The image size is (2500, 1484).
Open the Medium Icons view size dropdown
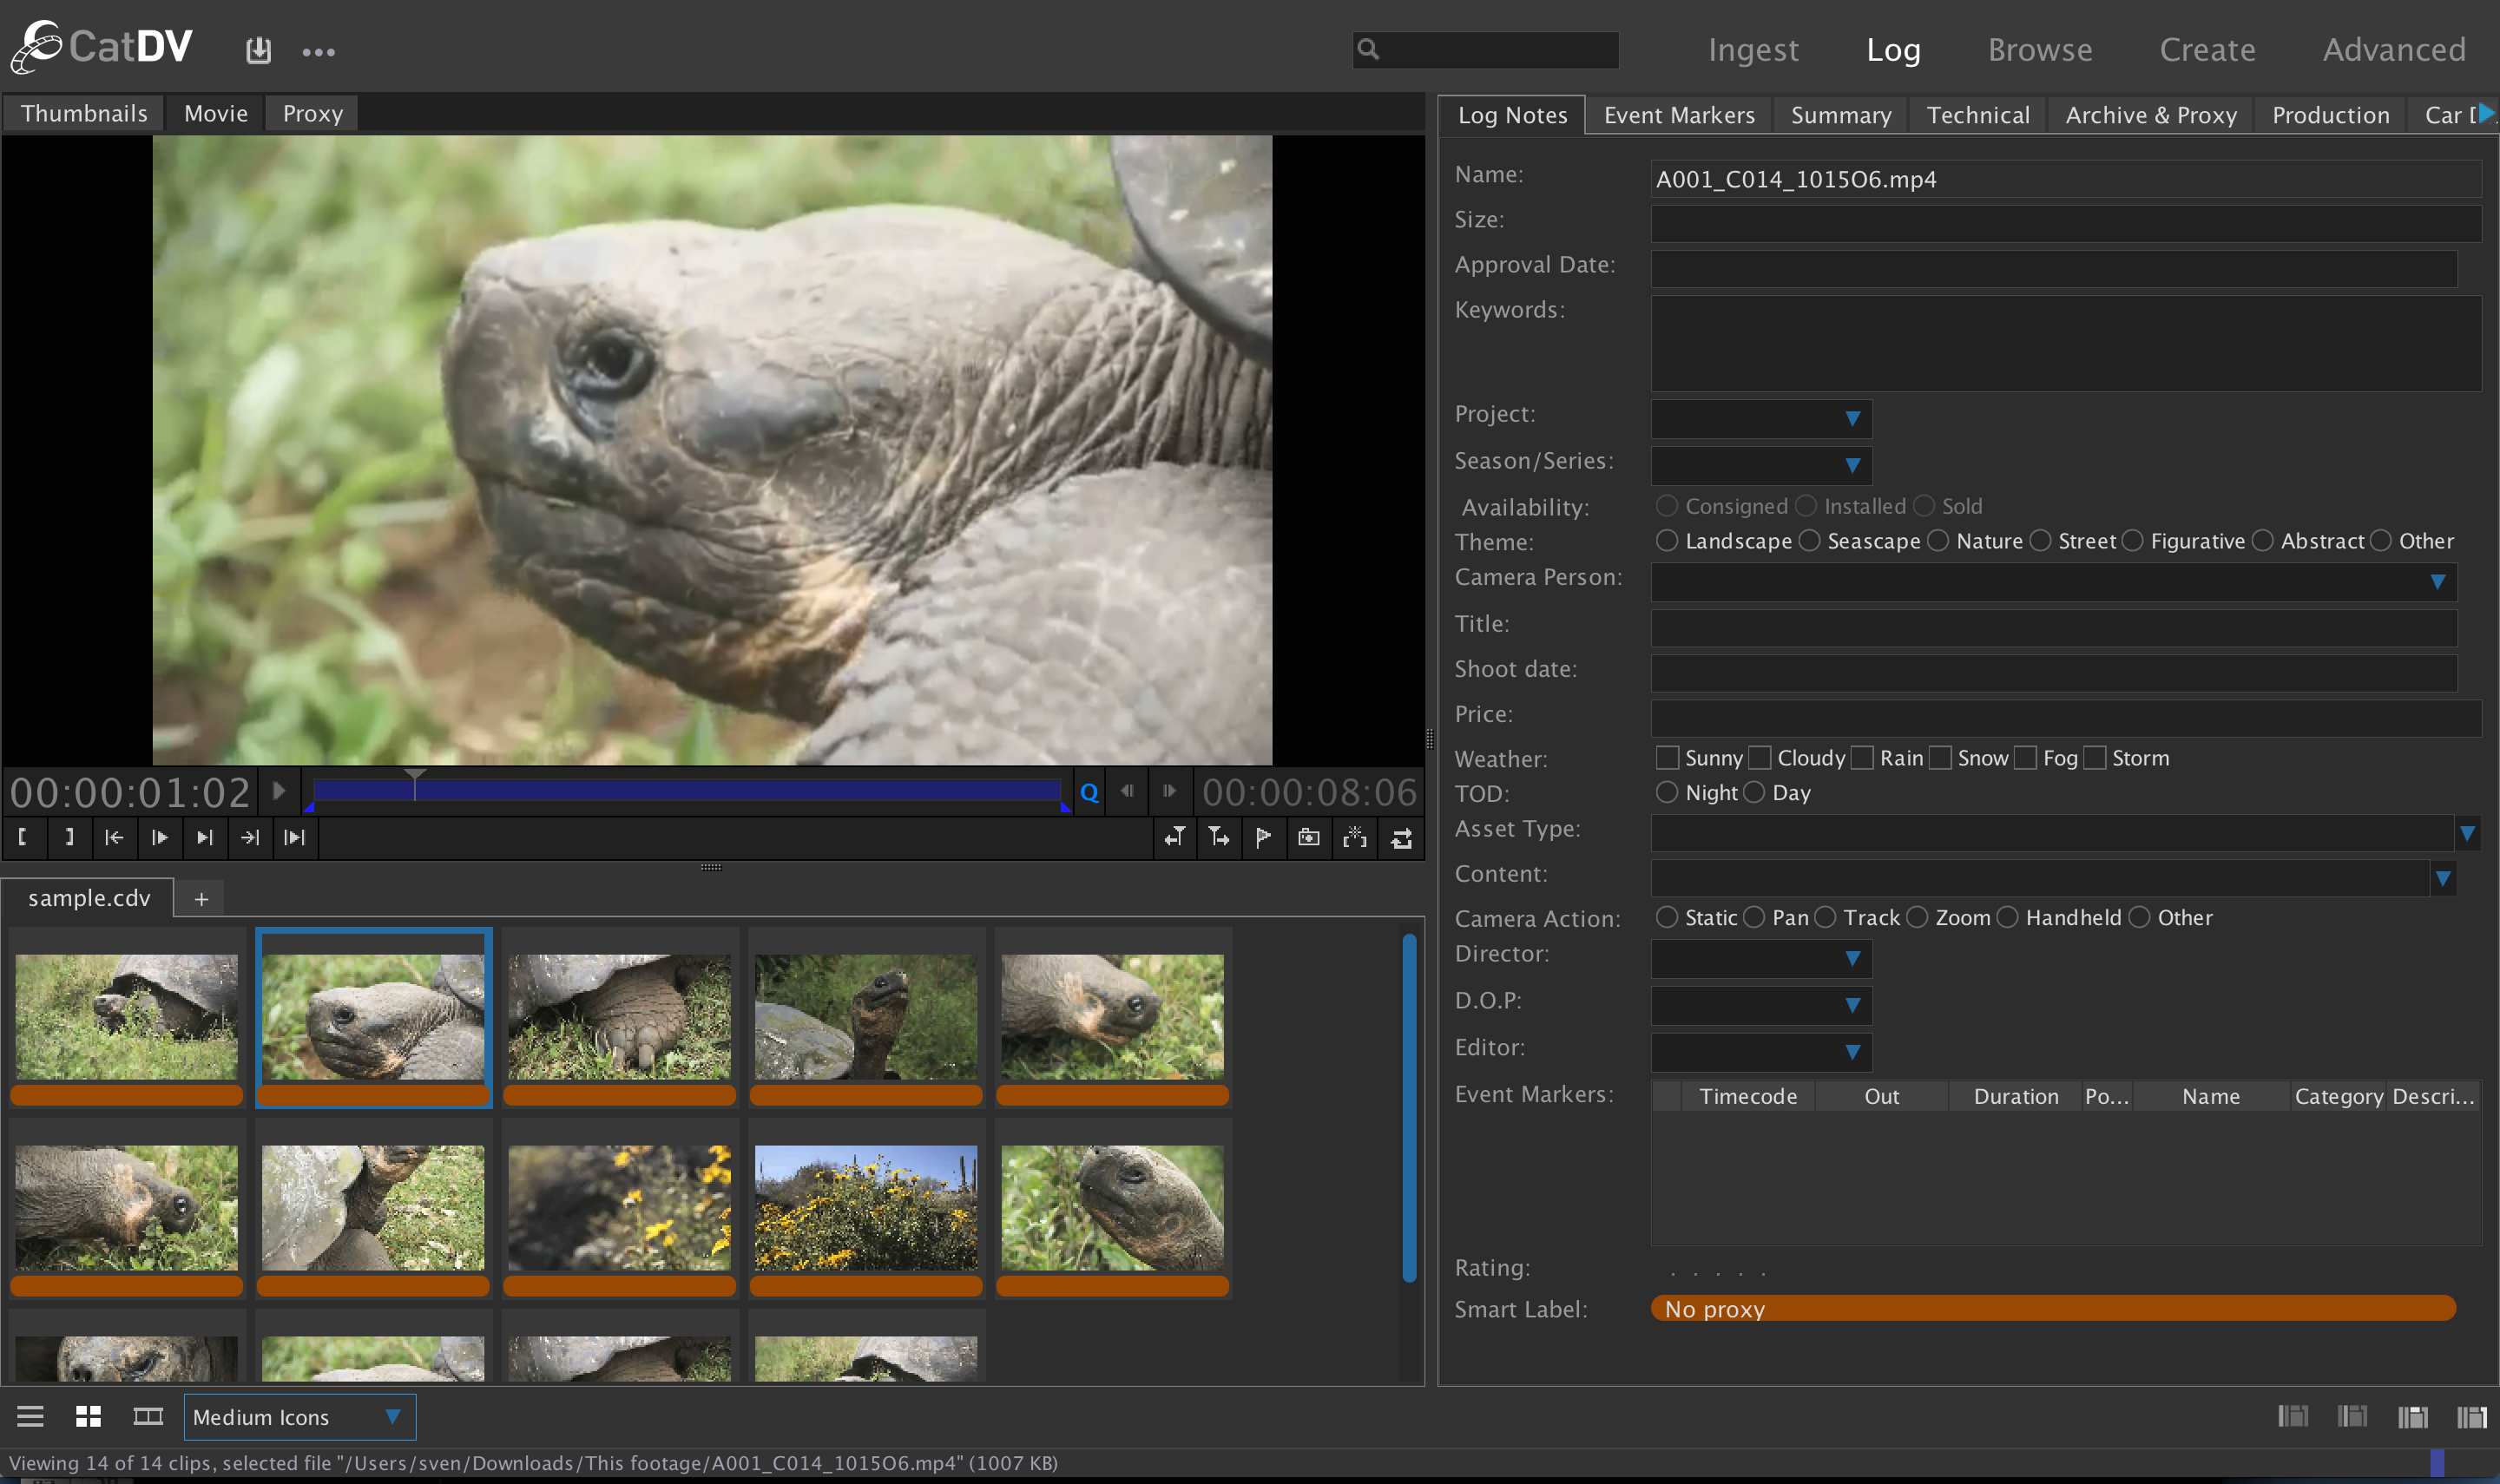[x=299, y=1416]
